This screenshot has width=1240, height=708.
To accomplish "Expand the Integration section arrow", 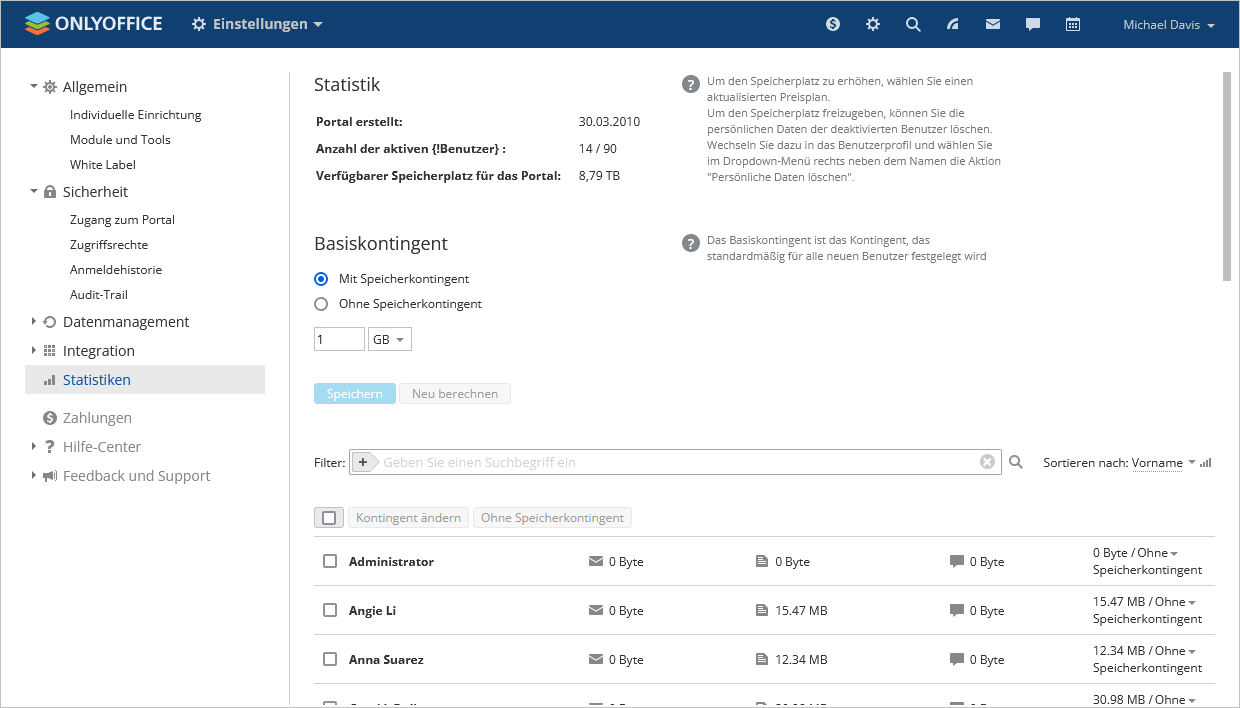I will [34, 351].
